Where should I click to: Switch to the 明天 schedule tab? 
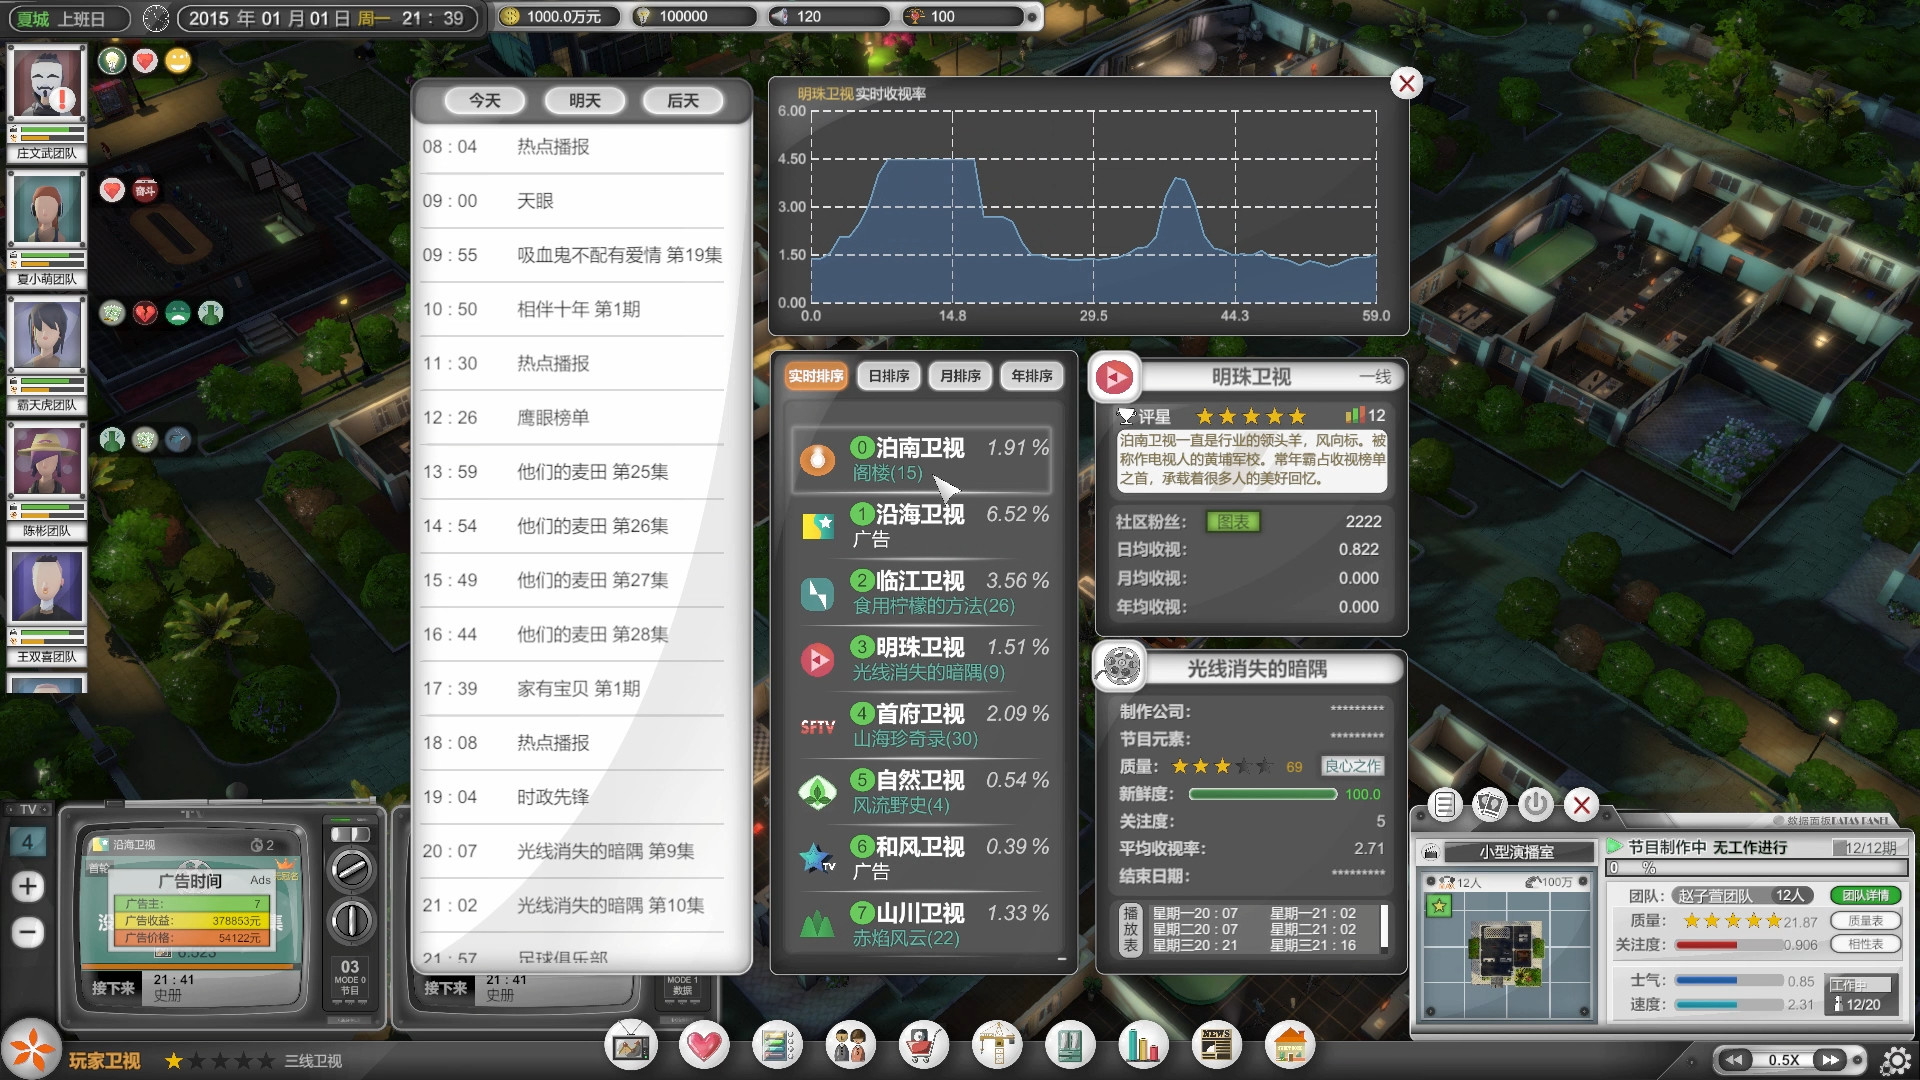584,100
